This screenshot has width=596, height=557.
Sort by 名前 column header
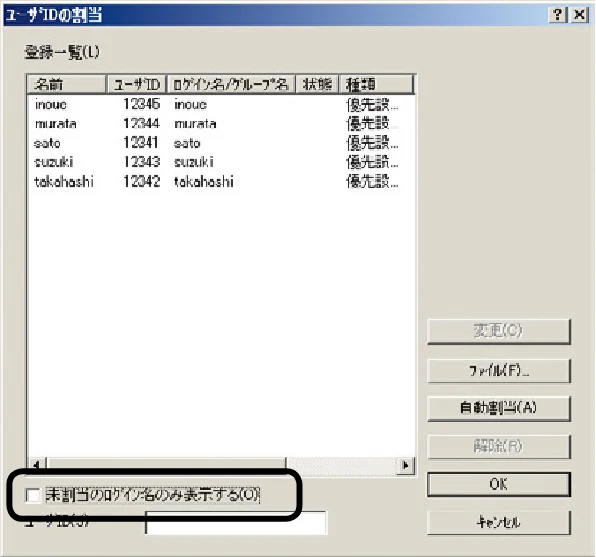pos(67,84)
